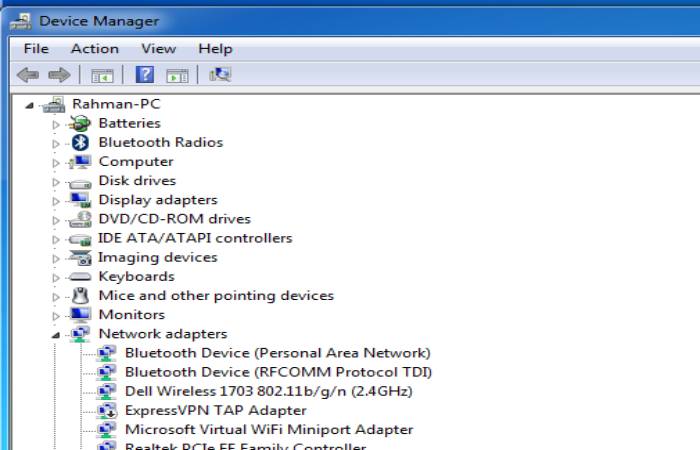
Task: Expand the Monitors category
Action: coord(56,317)
